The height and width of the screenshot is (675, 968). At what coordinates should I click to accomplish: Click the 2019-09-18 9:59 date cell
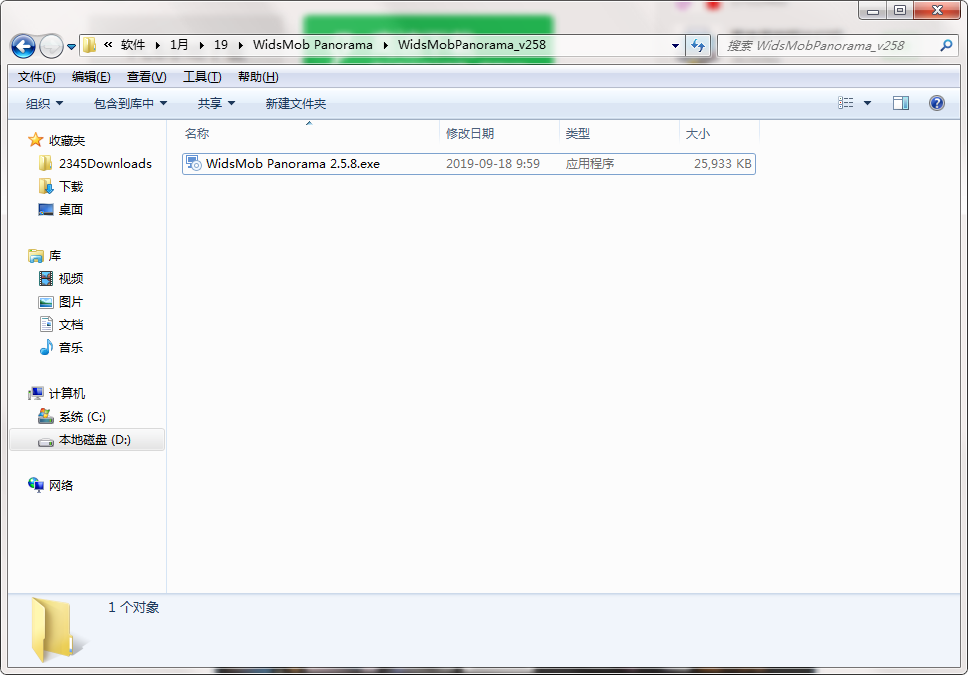tap(493, 164)
